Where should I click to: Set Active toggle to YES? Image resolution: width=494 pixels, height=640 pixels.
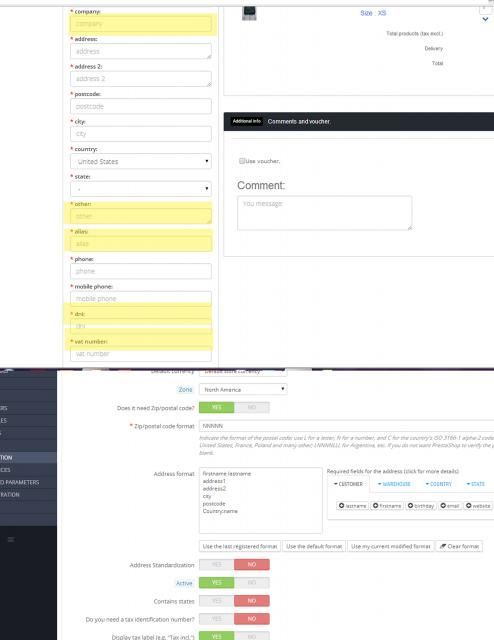[x=217, y=583]
